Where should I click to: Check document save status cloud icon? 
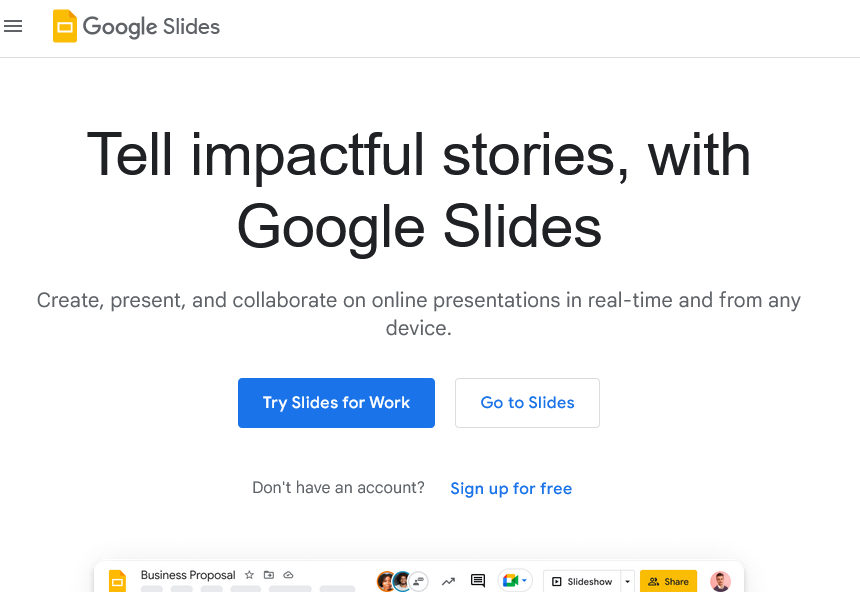(x=289, y=574)
